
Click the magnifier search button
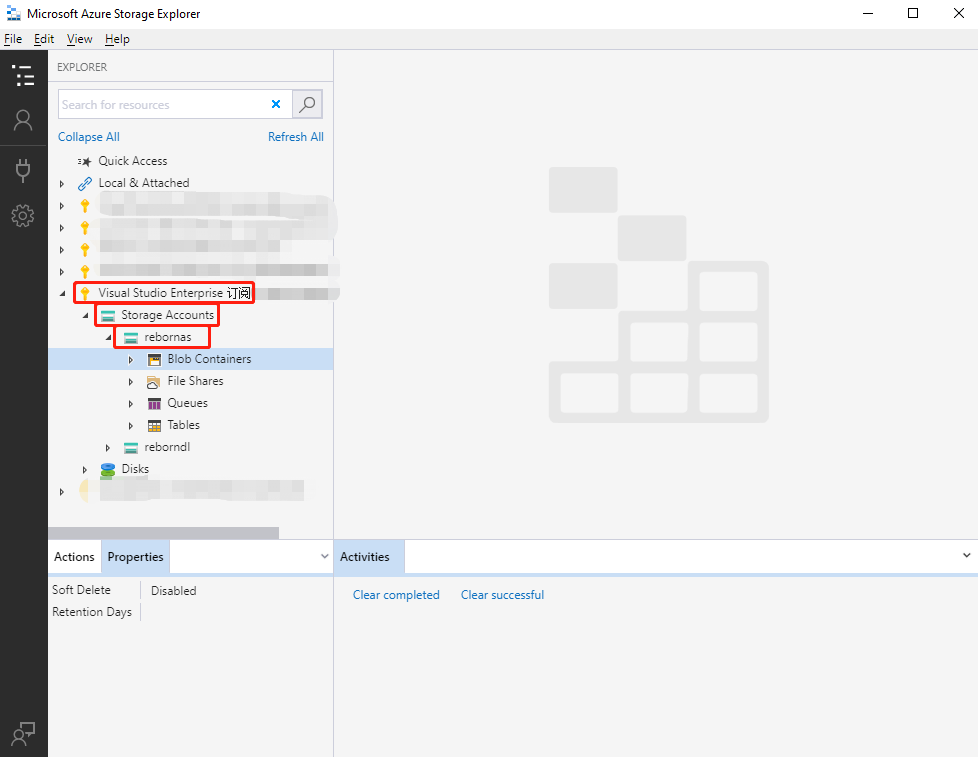click(x=308, y=104)
